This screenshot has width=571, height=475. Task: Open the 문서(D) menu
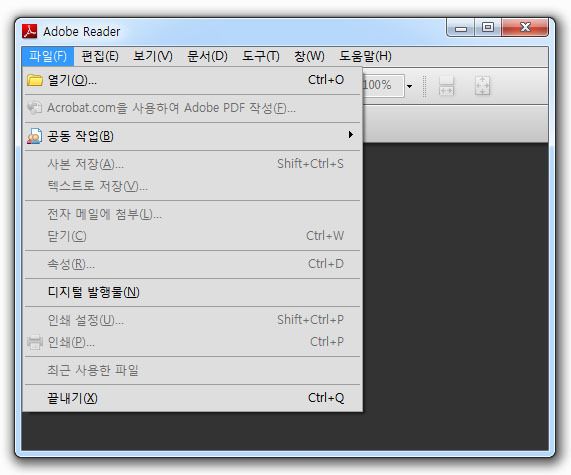(207, 56)
